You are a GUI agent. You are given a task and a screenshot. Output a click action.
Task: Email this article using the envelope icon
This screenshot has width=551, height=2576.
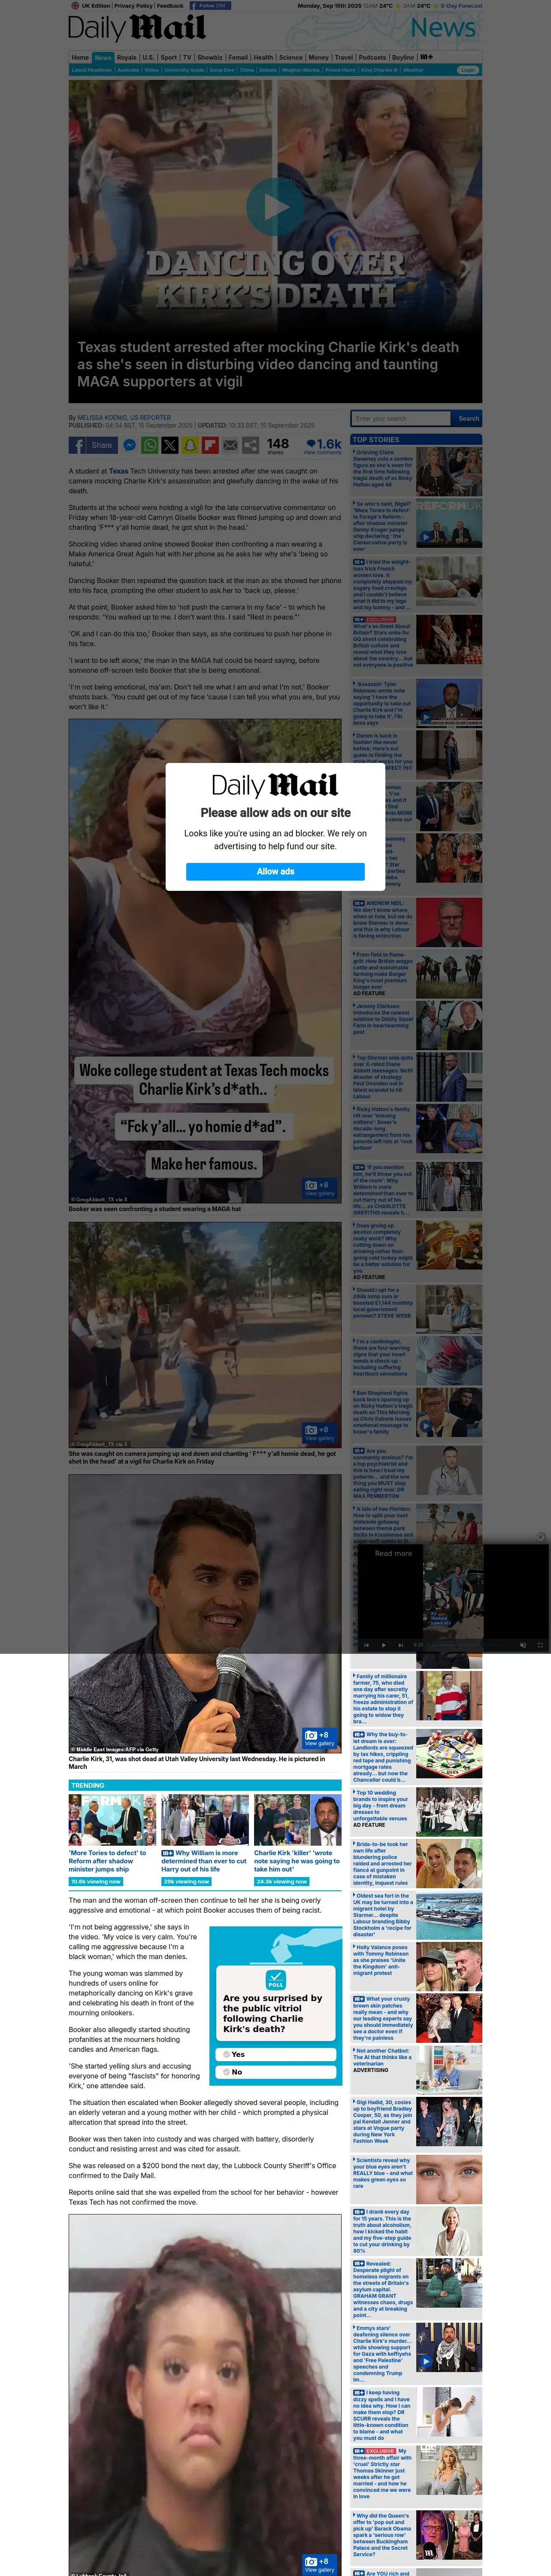tap(231, 445)
